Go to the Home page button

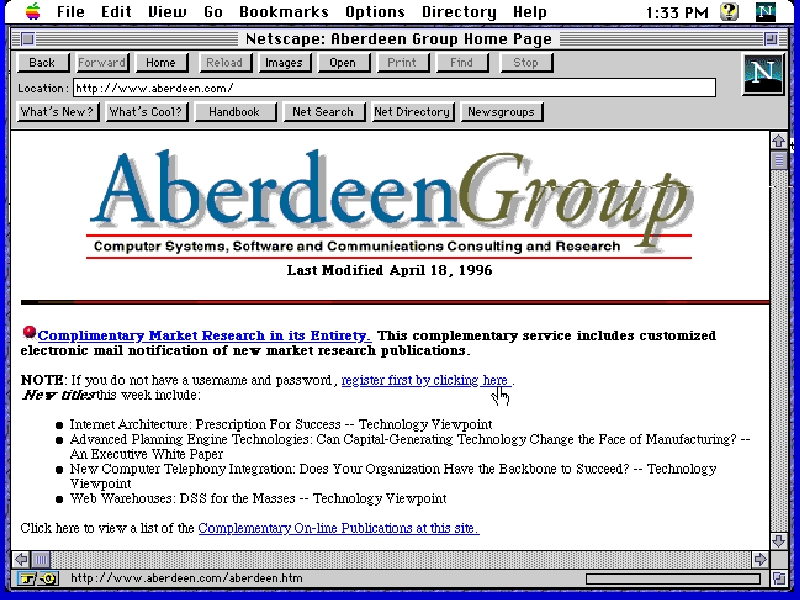[x=162, y=63]
